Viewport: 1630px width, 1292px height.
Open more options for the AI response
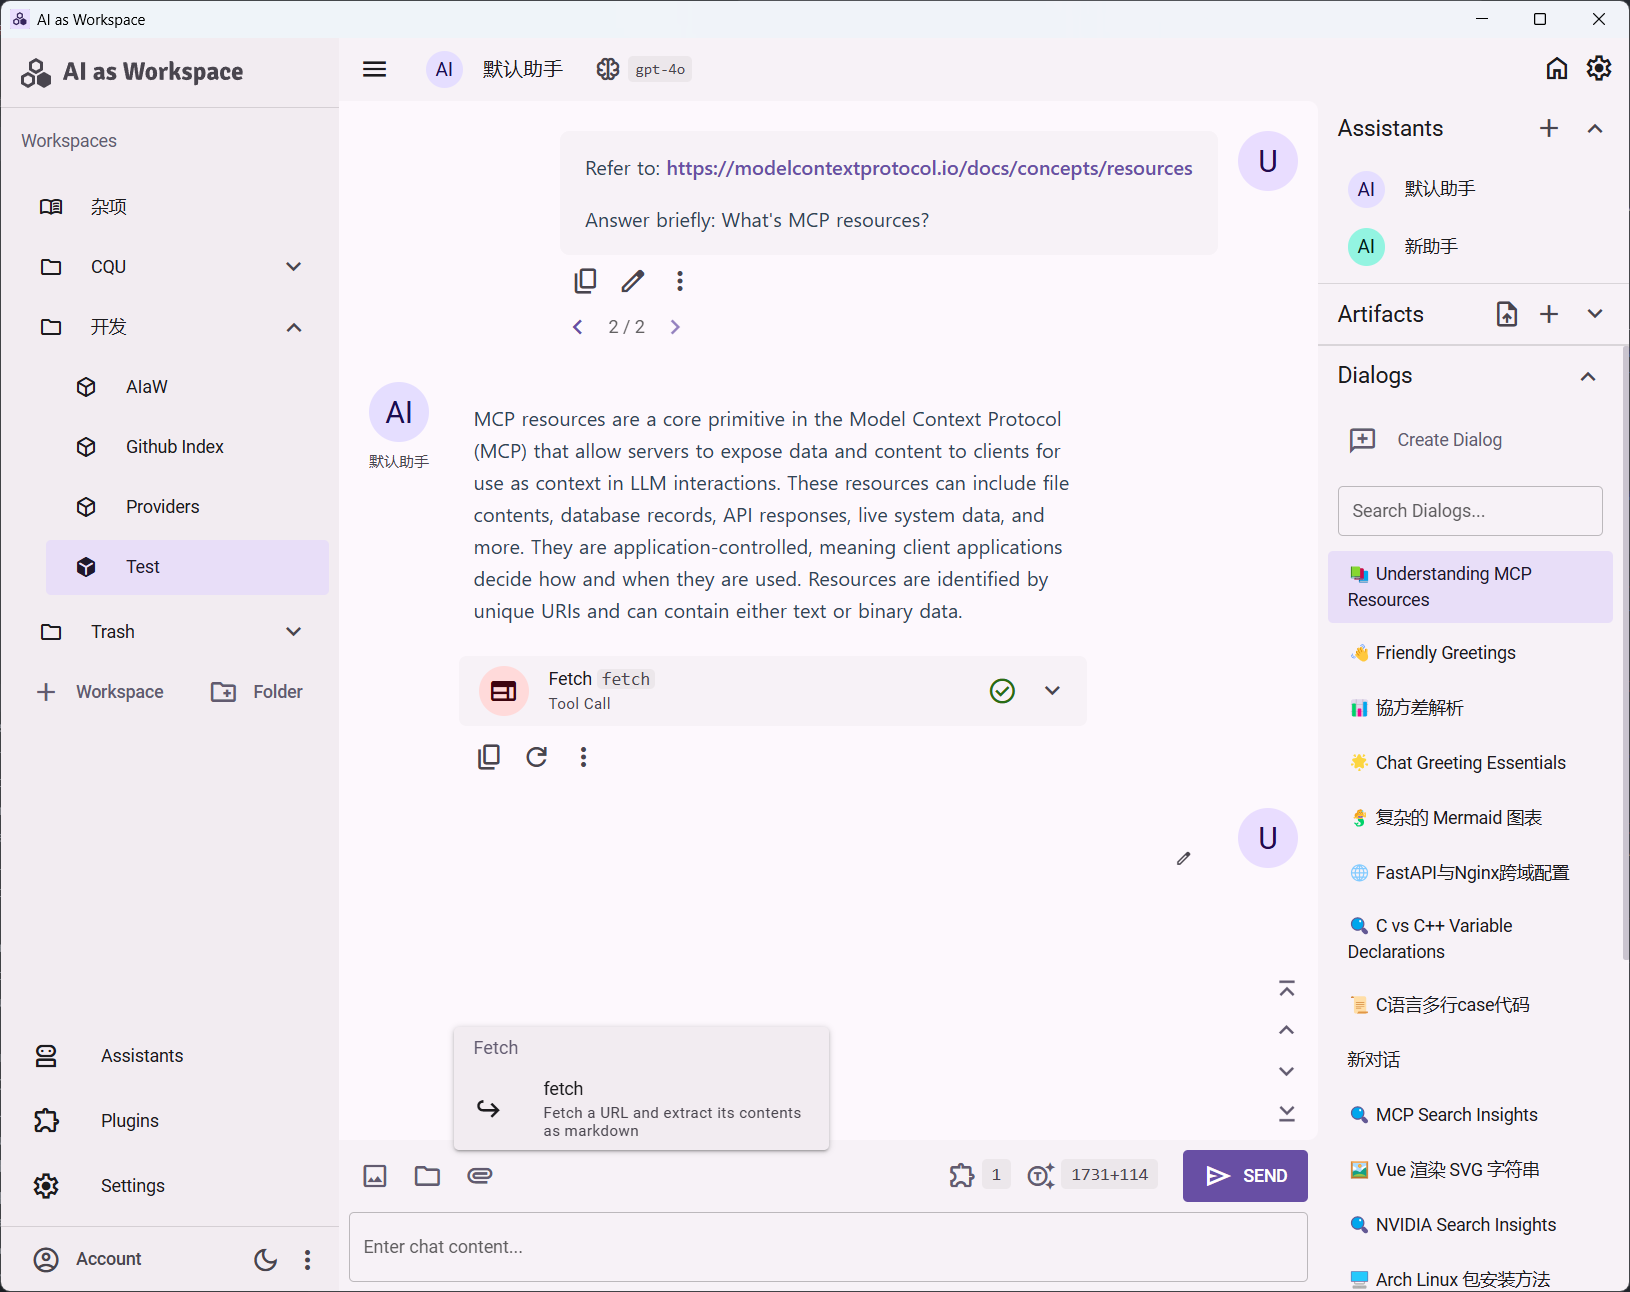pos(584,757)
